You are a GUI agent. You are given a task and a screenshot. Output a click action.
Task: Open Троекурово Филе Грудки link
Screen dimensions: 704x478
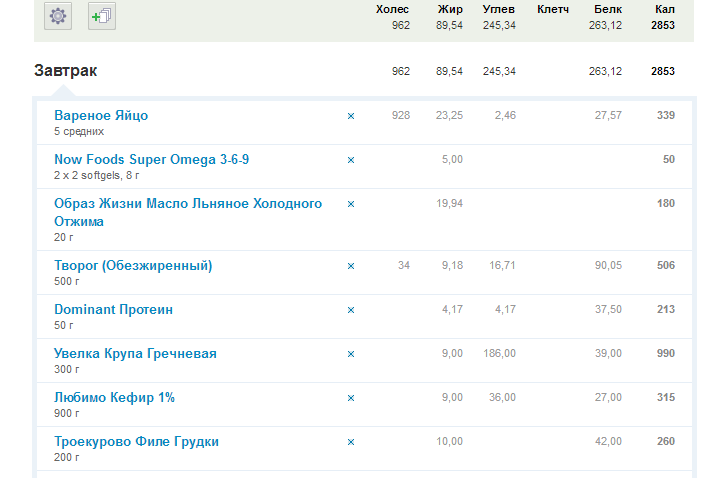(x=136, y=442)
